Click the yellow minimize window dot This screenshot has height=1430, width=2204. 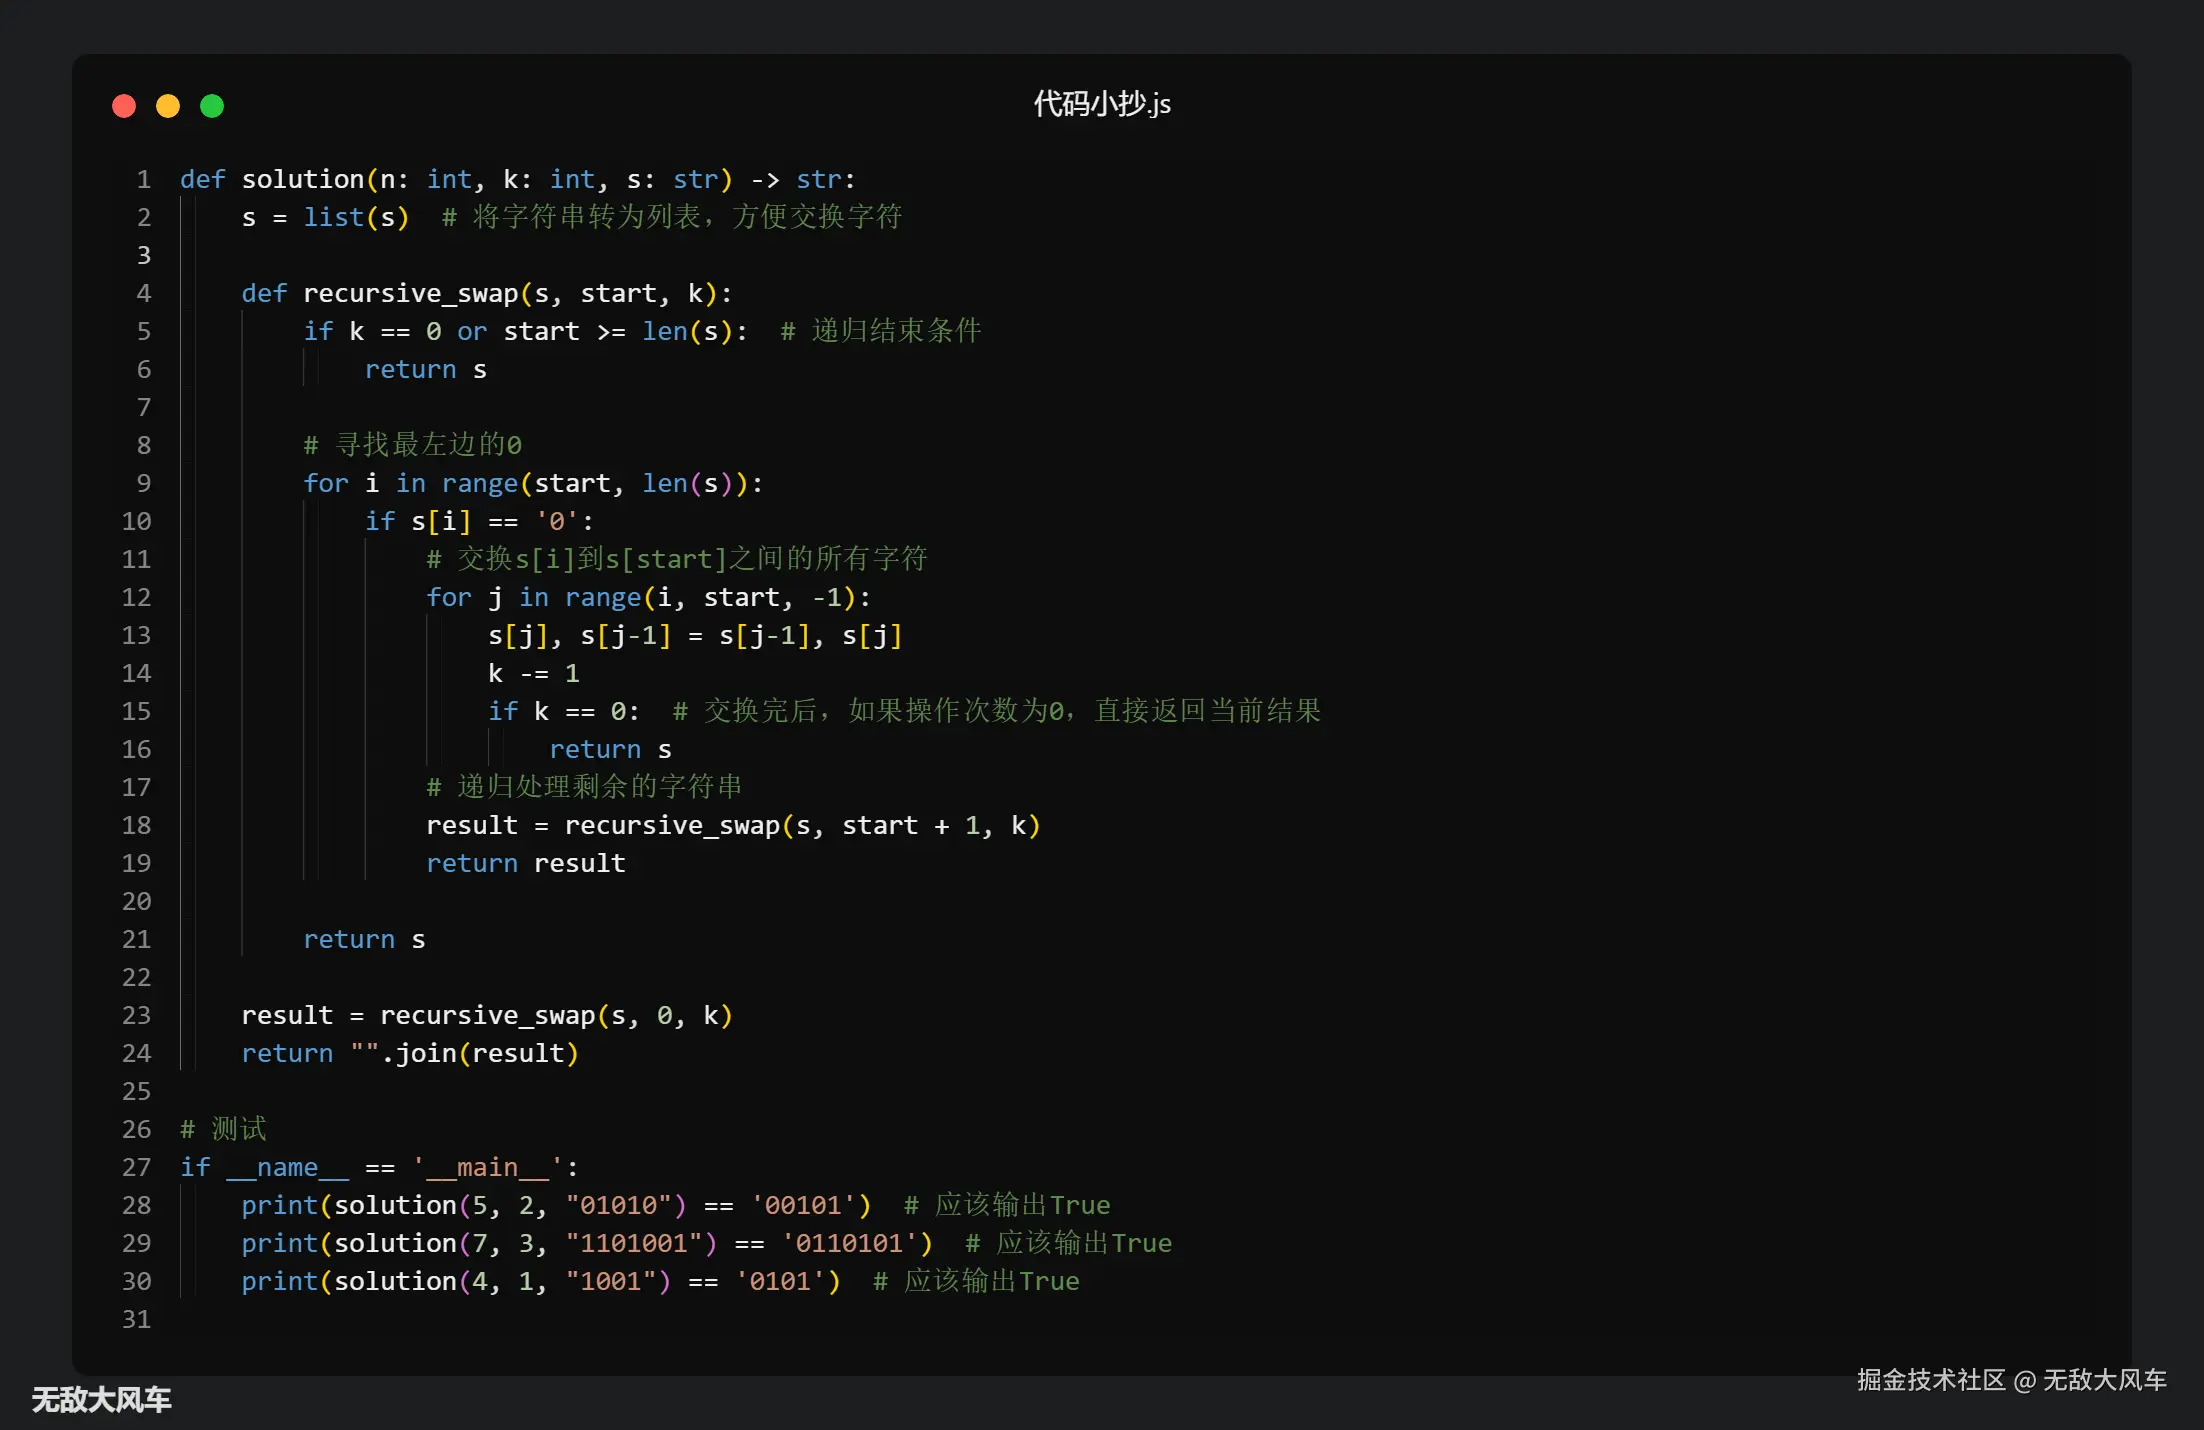[168, 106]
